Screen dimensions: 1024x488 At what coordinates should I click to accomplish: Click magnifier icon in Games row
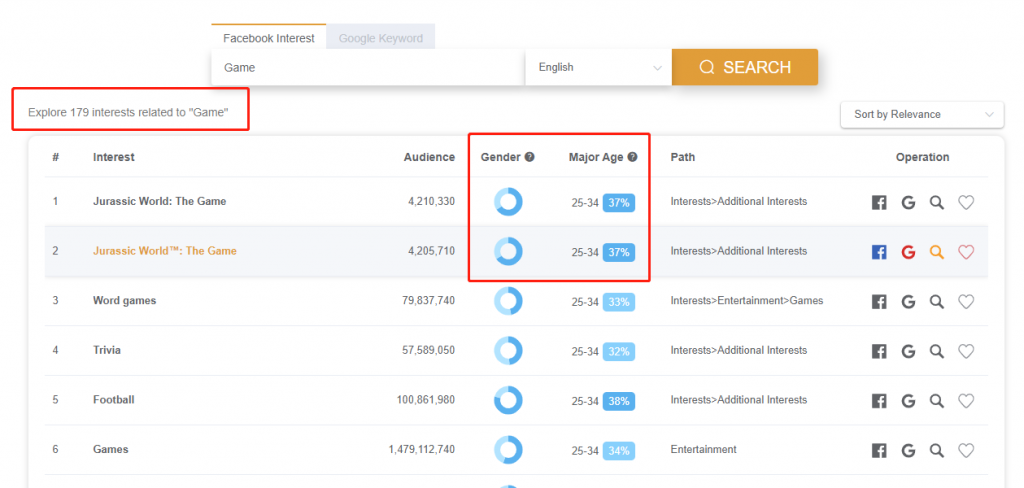(x=937, y=451)
